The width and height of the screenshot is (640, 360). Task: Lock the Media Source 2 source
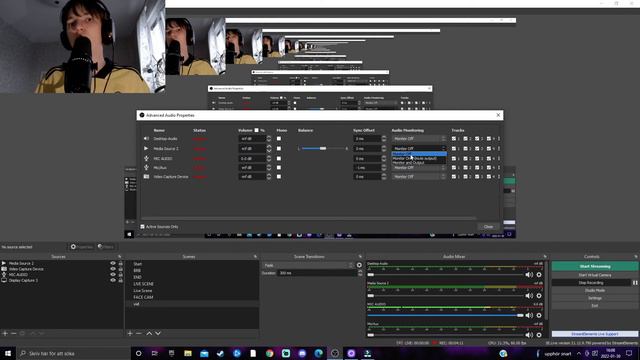point(120,264)
